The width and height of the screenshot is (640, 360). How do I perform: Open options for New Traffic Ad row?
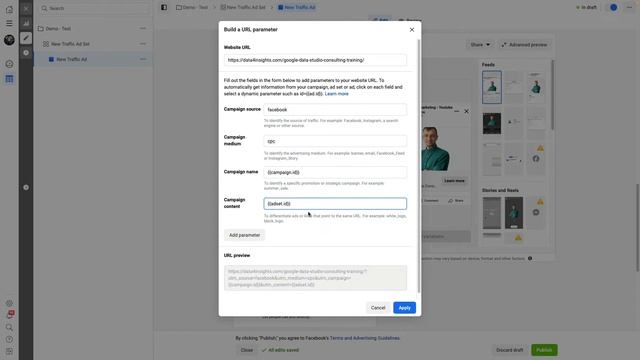[x=142, y=59]
